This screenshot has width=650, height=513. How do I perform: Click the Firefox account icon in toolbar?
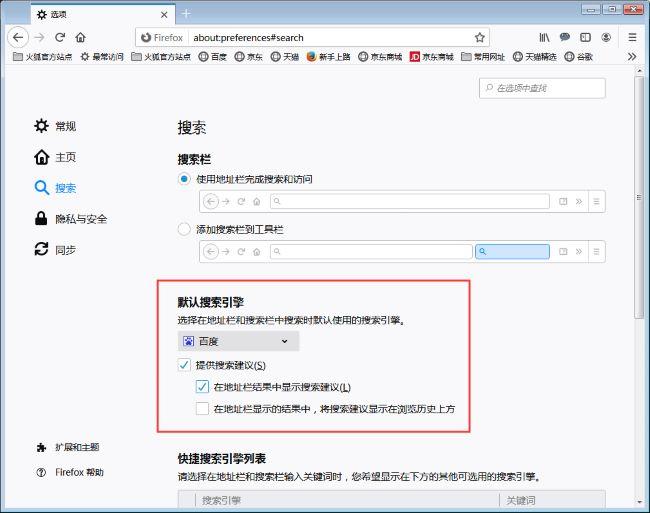pos(606,37)
